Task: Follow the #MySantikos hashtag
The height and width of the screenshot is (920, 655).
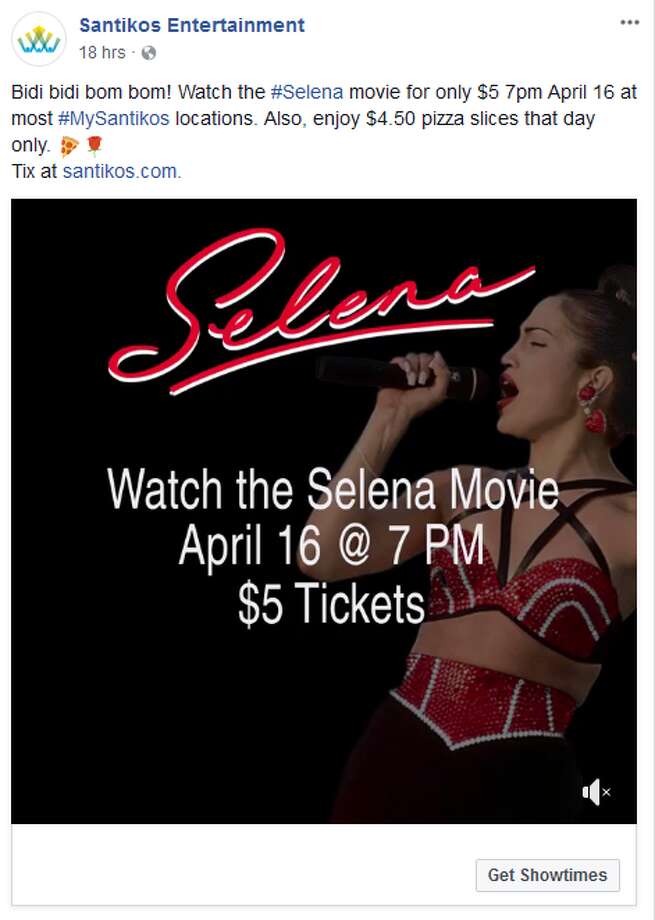Action: click(x=114, y=119)
